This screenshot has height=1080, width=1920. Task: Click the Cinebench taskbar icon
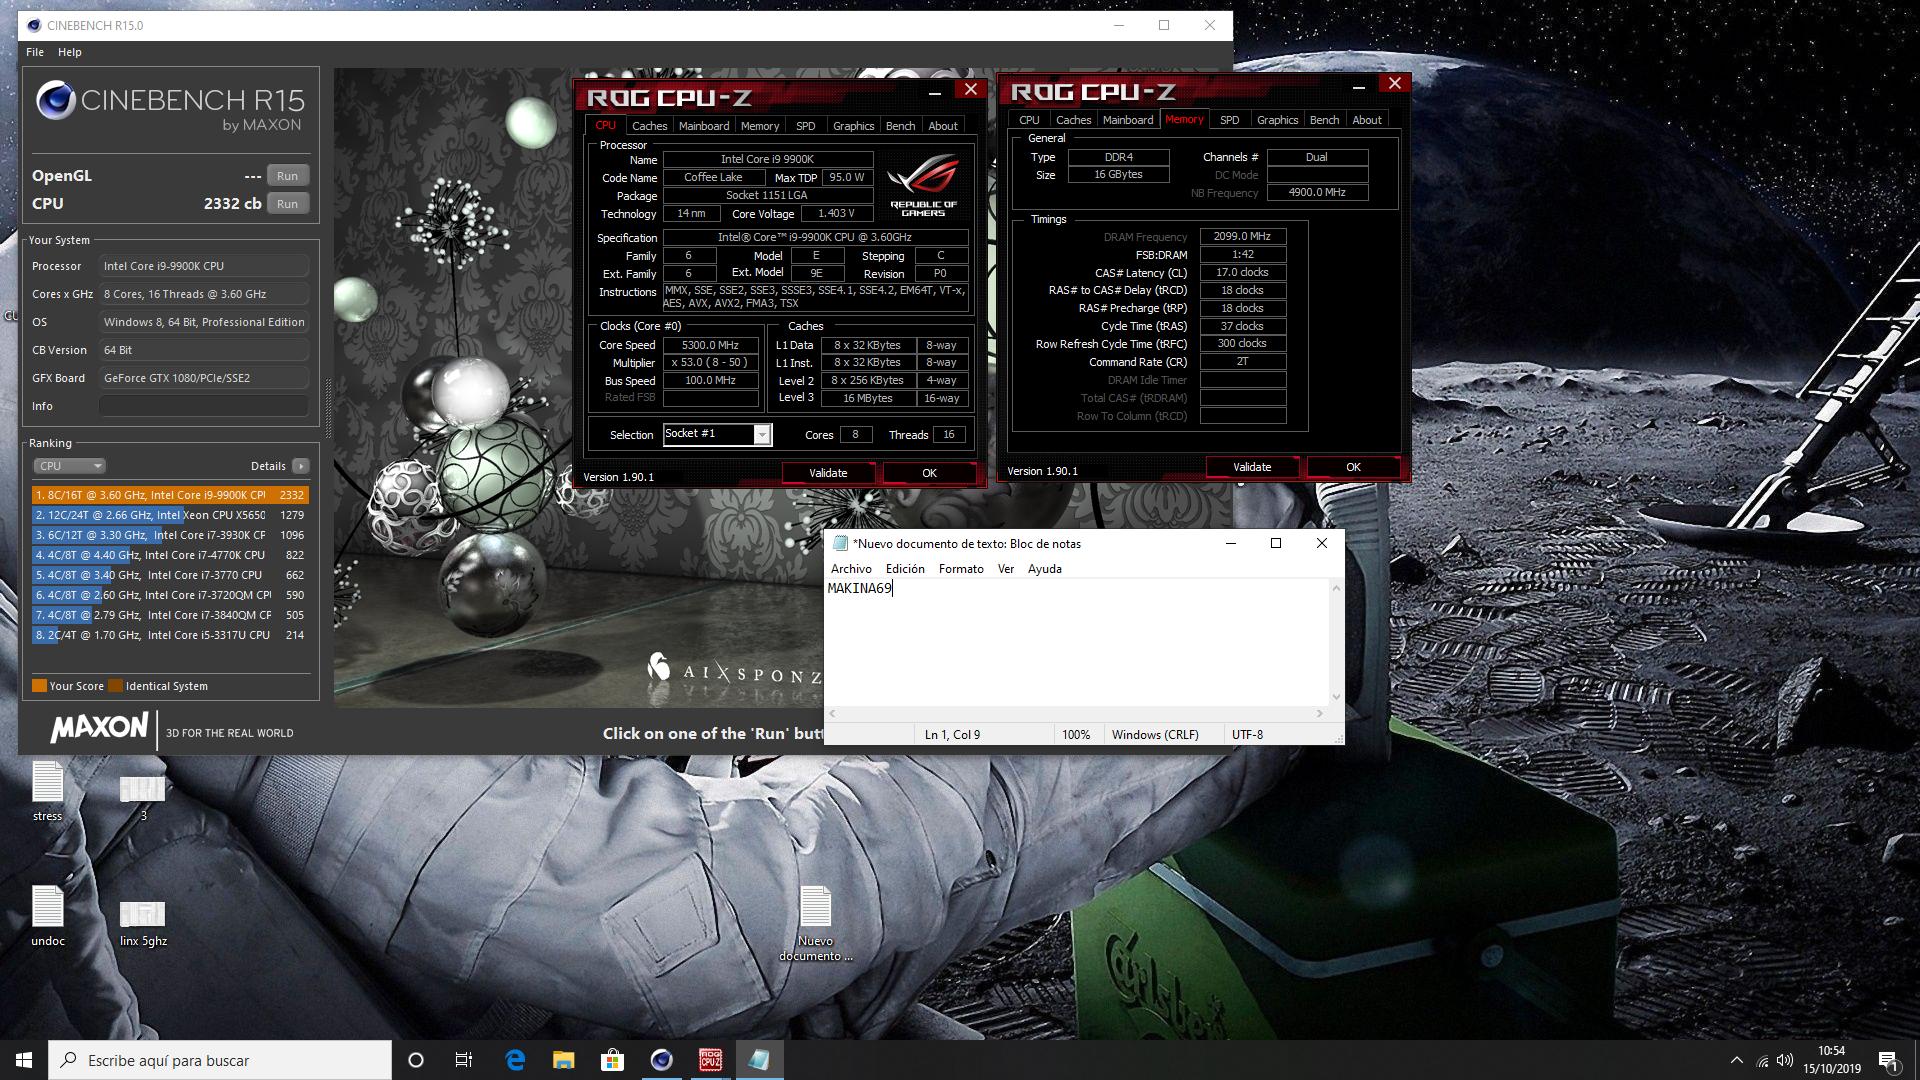(x=661, y=1060)
